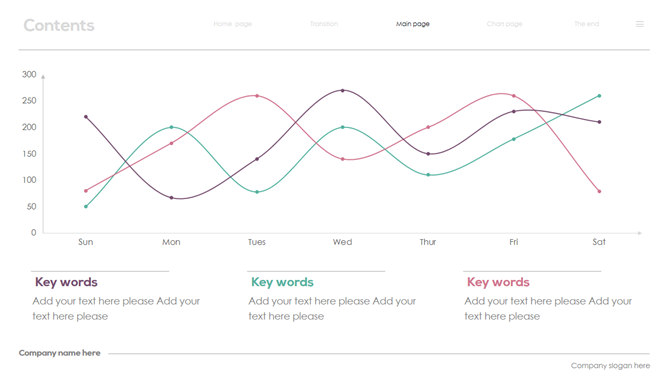This screenshot has width=668, height=376.
Task: Open the hamburger menu icon
Action: (x=639, y=24)
